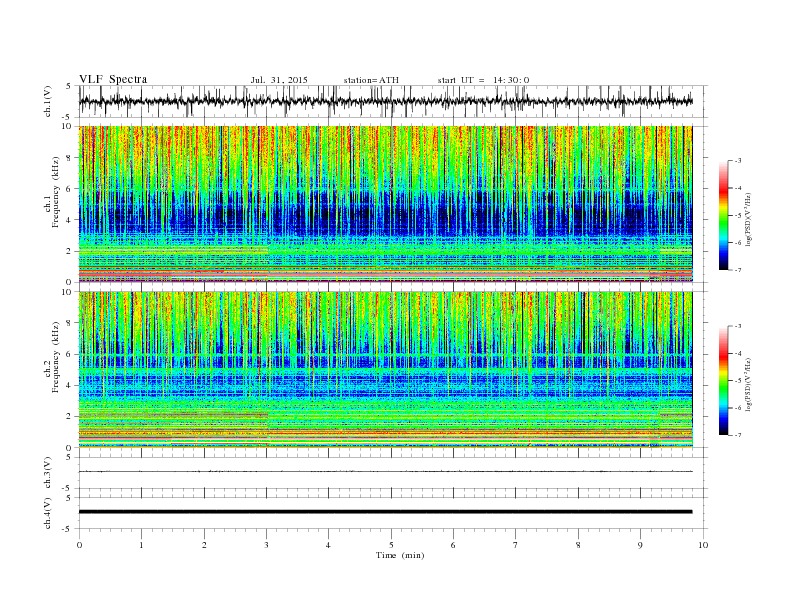Click the "2" tick on the time axis

coord(204,545)
